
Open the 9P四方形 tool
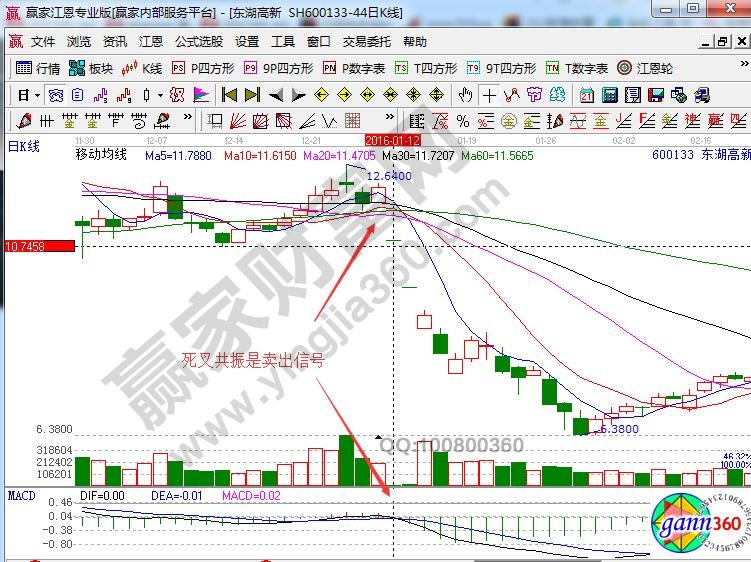coord(279,69)
